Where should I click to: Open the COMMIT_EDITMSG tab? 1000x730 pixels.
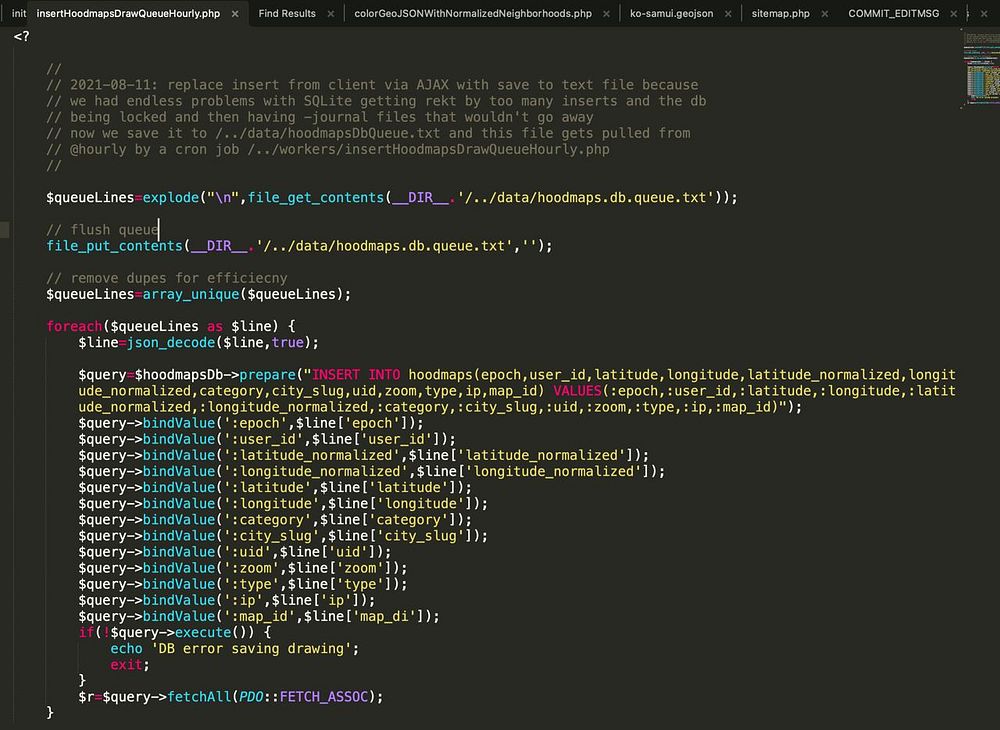point(895,14)
